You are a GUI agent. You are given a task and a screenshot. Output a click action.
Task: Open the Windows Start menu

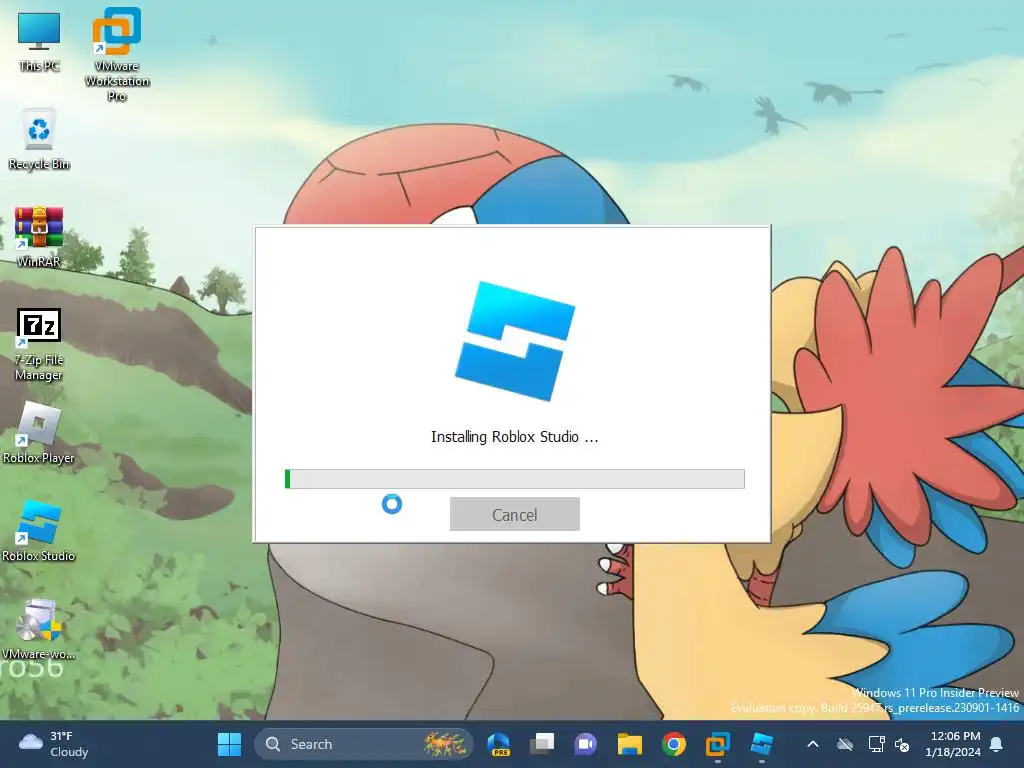coord(229,744)
